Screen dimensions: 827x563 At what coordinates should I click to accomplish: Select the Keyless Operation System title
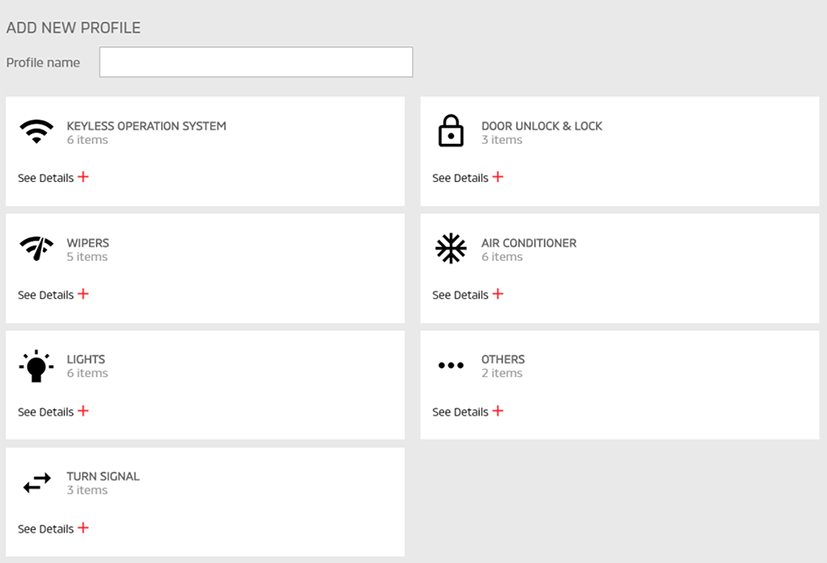pyautogui.click(x=146, y=126)
